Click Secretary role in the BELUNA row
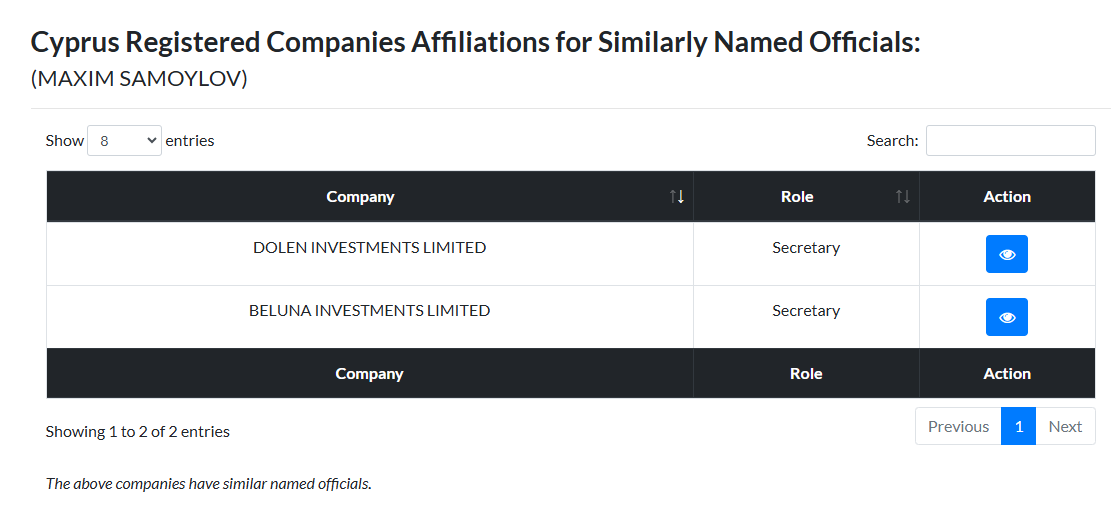1114x507 pixels. click(806, 310)
